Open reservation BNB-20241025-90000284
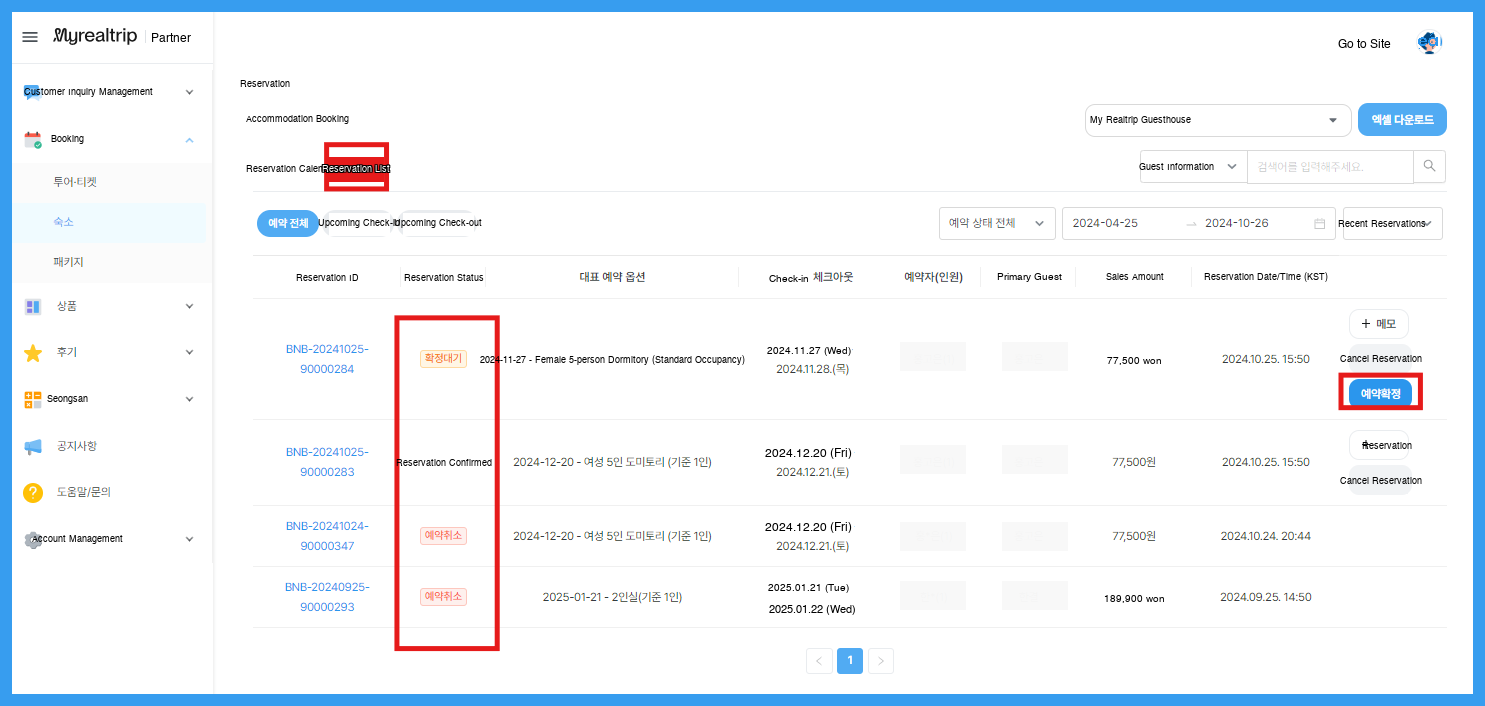Image resolution: width=1485 pixels, height=706 pixels. point(327,359)
